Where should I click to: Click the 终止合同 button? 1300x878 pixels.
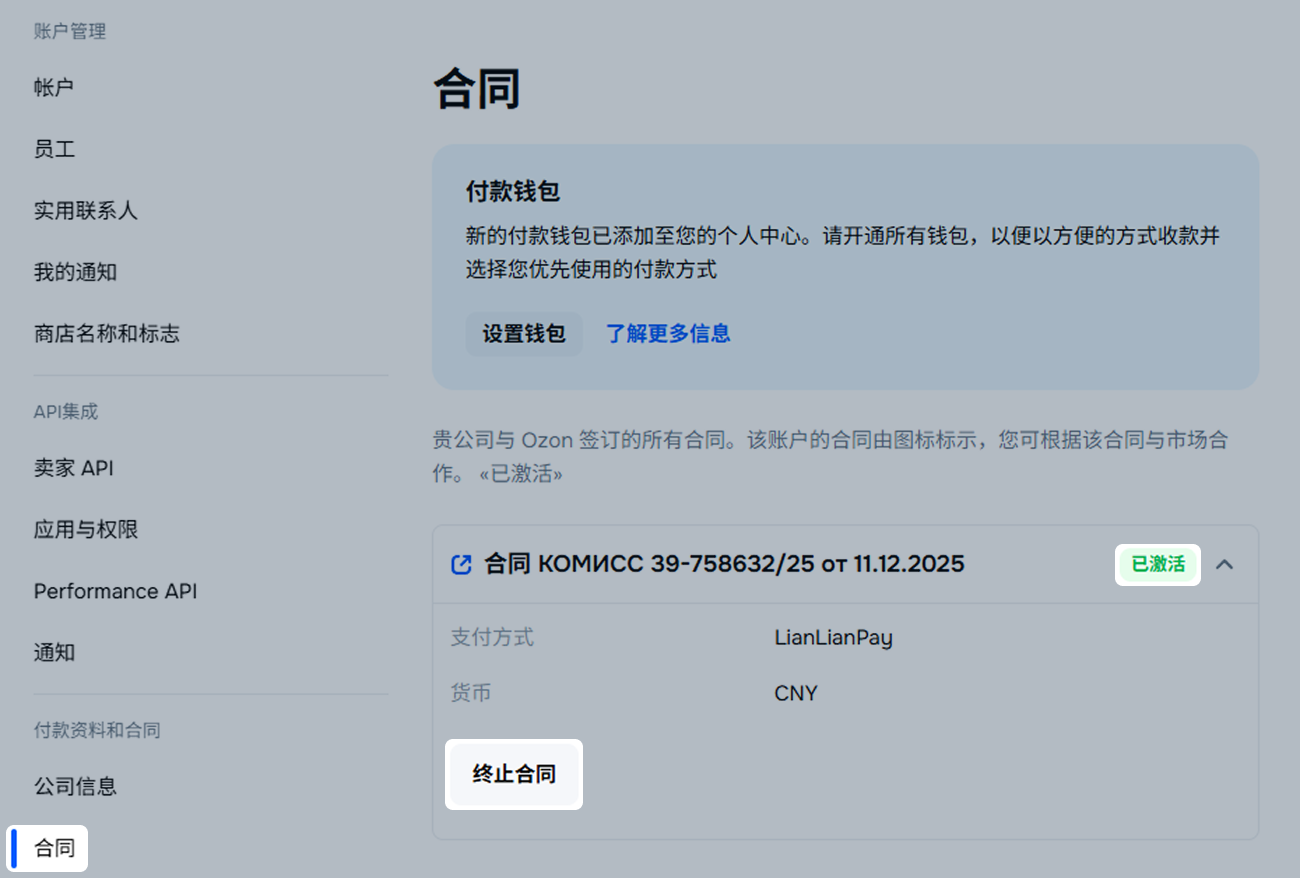pos(514,774)
